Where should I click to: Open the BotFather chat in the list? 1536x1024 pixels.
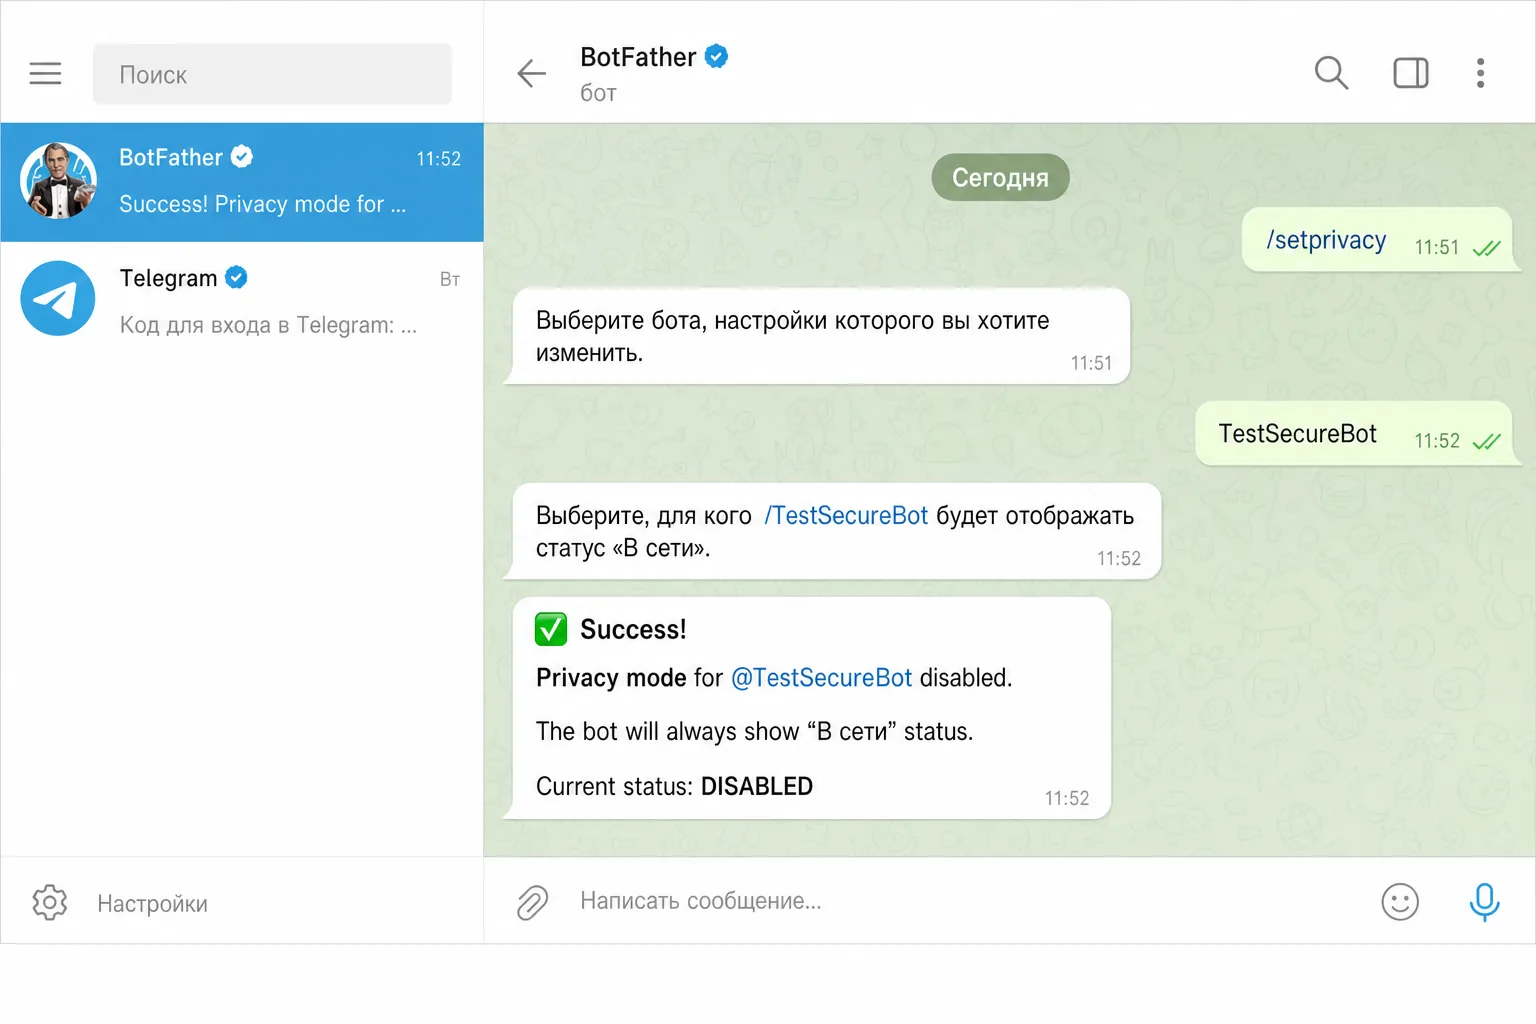[242, 182]
